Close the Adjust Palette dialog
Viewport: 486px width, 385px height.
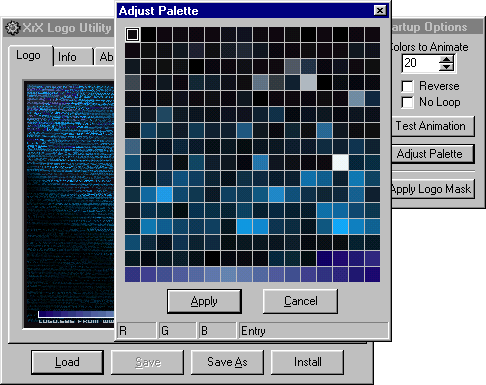click(380, 11)
